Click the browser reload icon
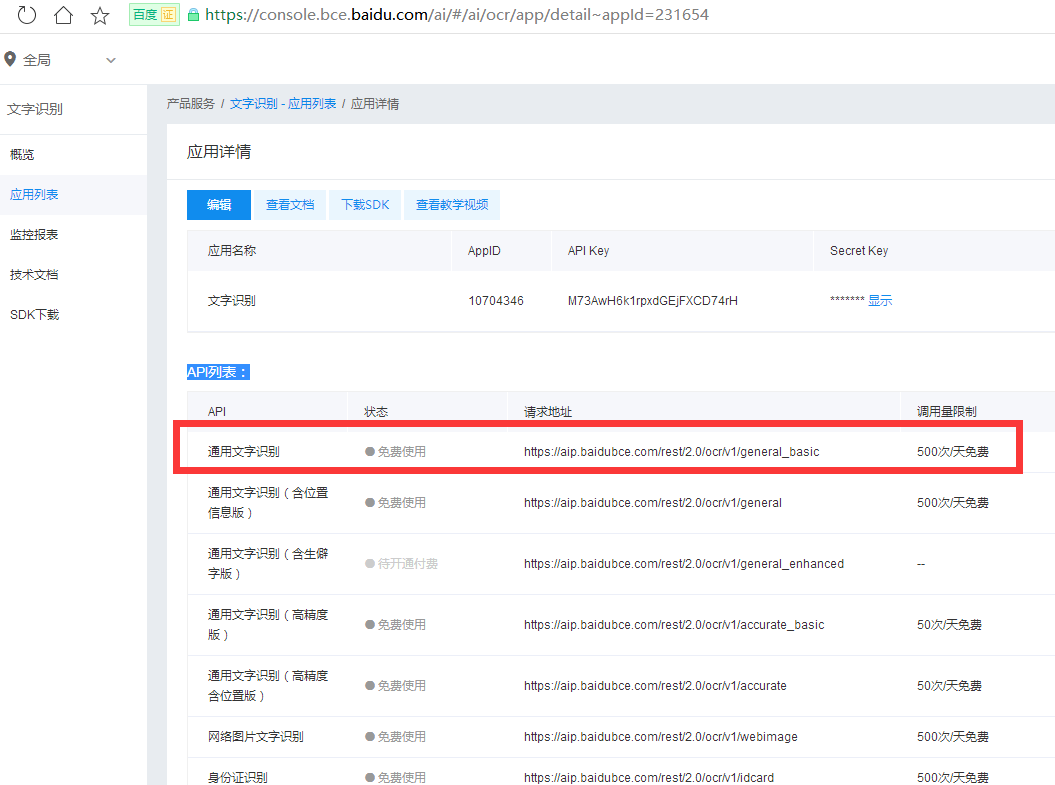This screenshot has width=1055, height=785. pyautogui.click(x=27, y=15)
